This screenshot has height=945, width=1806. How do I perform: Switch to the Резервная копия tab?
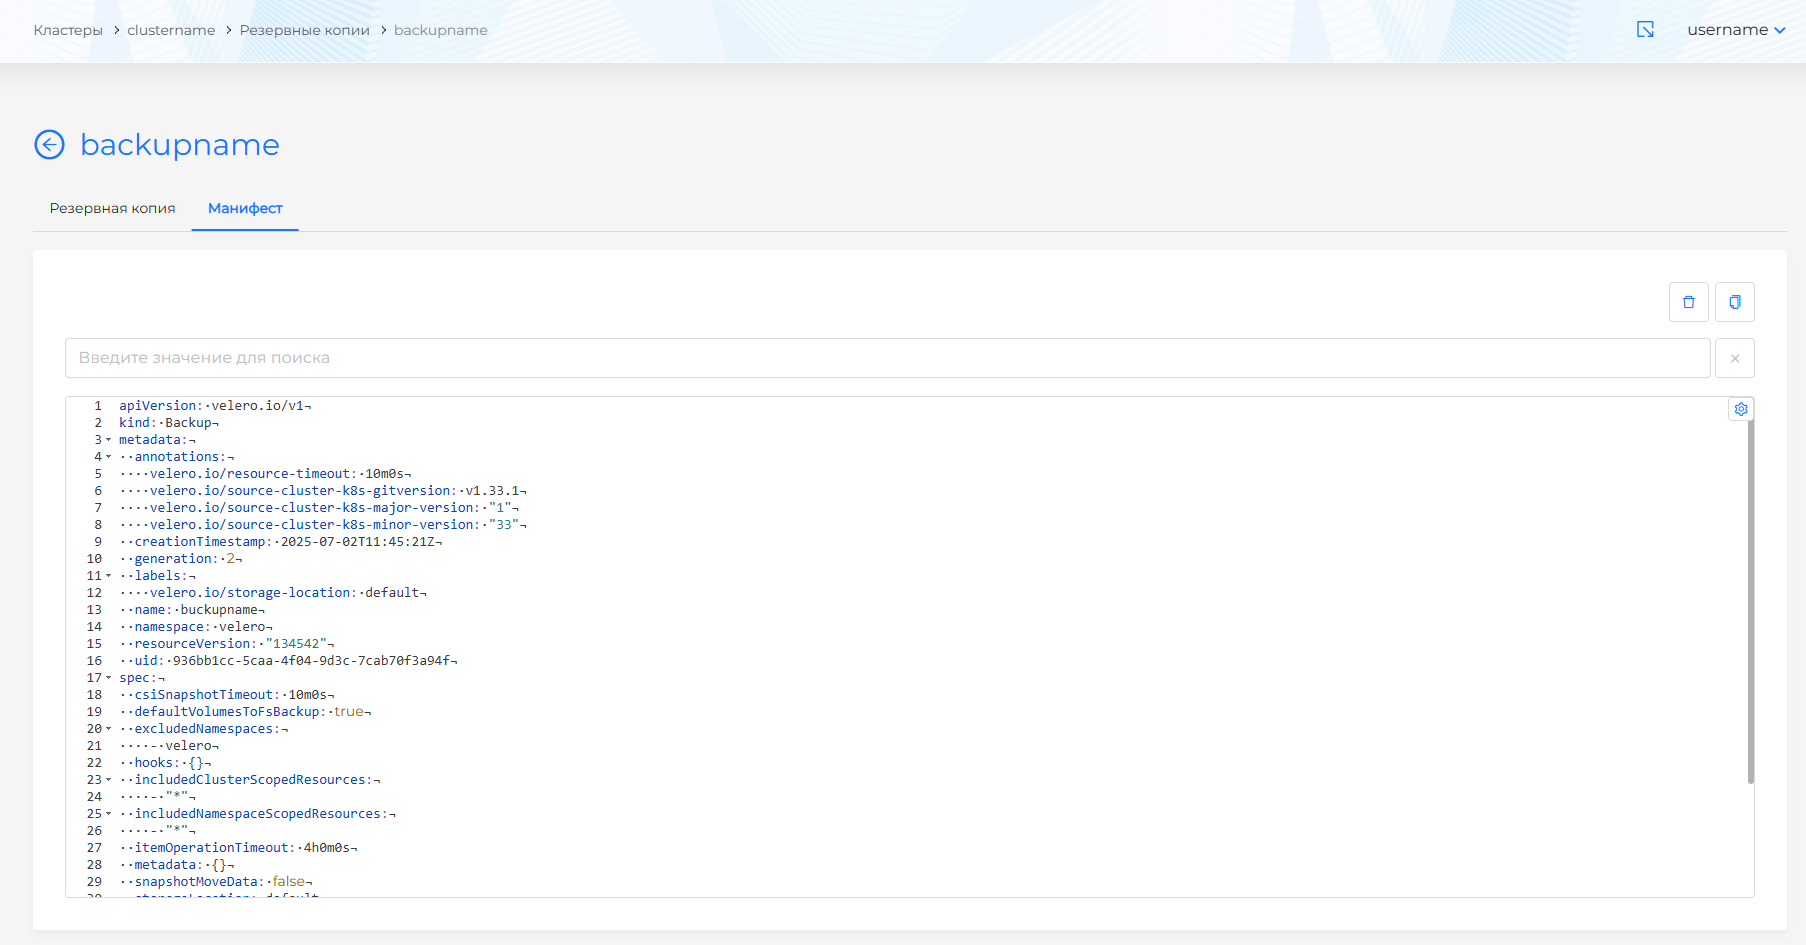coord(111,208)
